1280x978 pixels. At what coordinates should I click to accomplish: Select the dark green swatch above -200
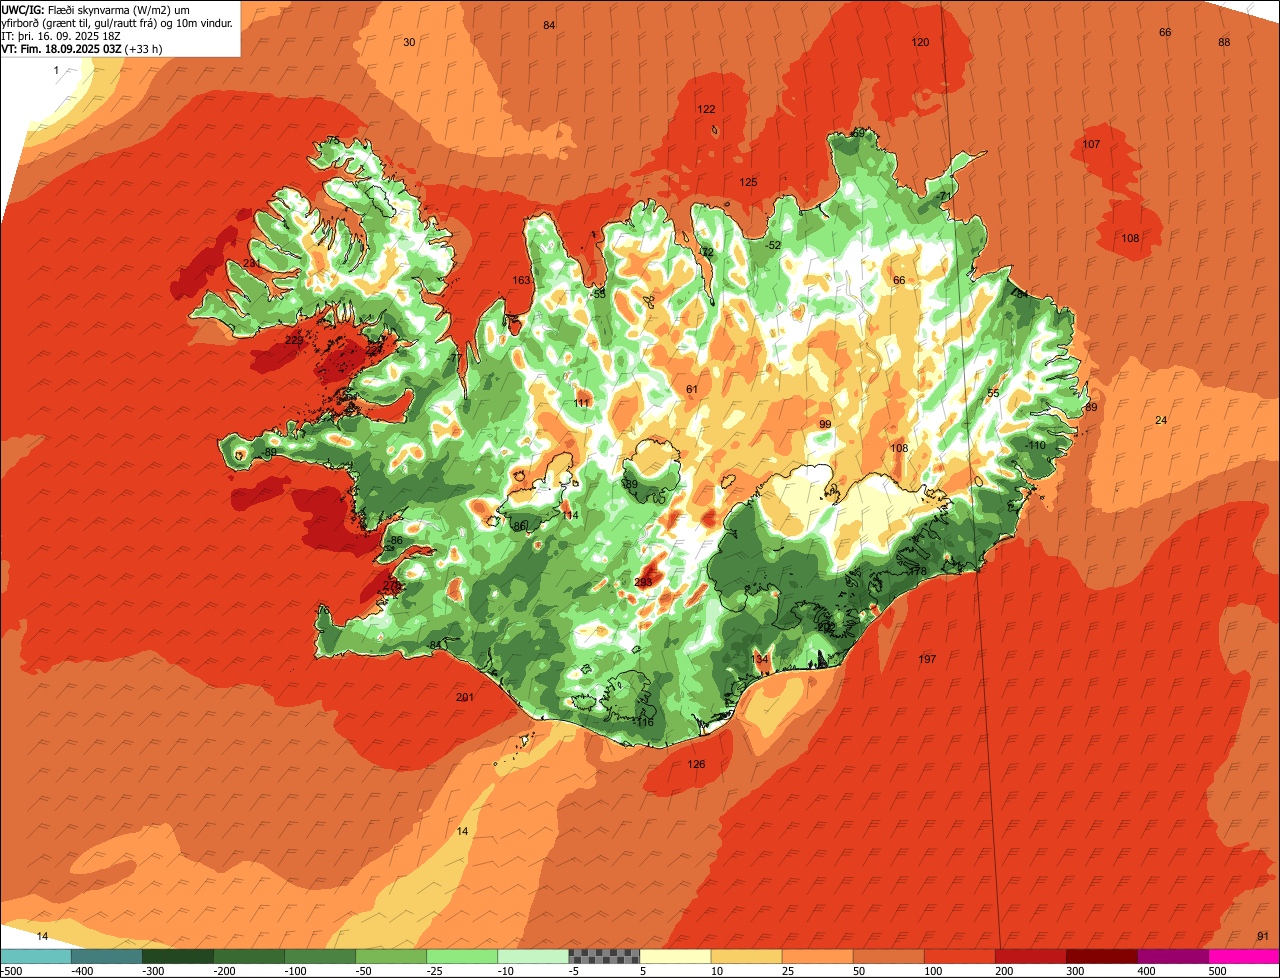(x=249, y=956)
